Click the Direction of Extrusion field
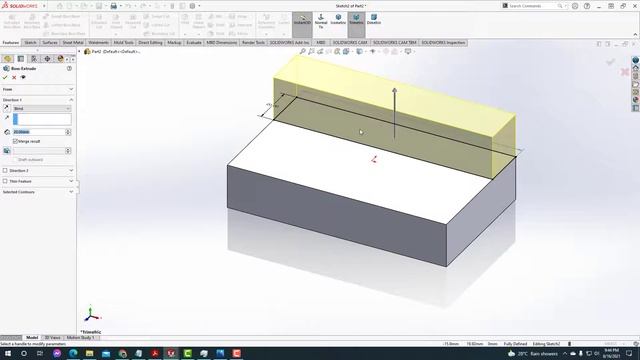640x360 pixels. coord(42,119)
